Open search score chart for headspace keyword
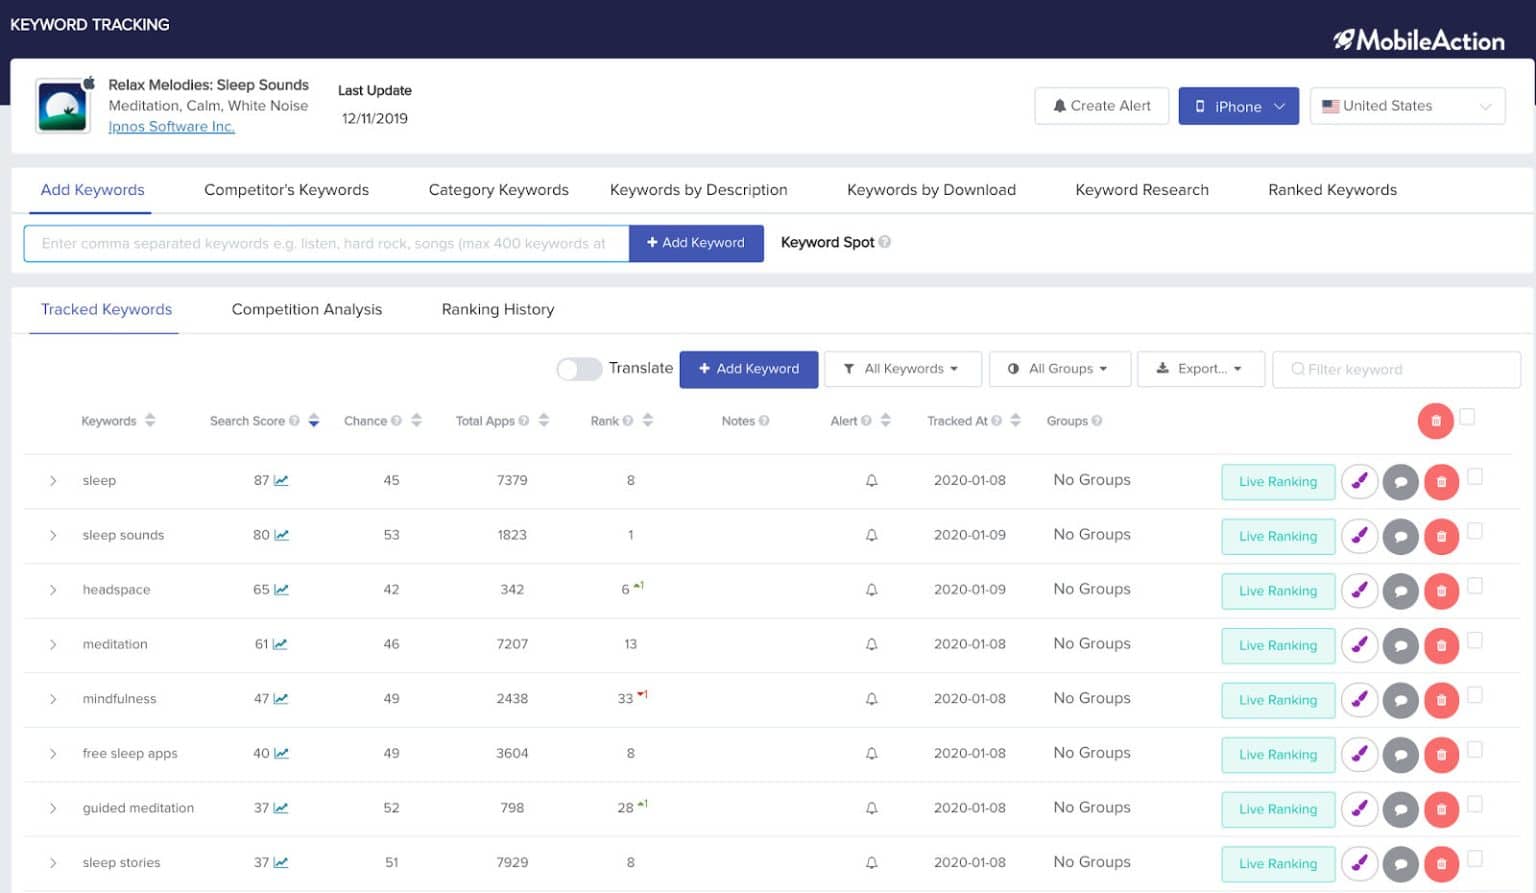Screen dimensions: 1536x893 (281, 590)
